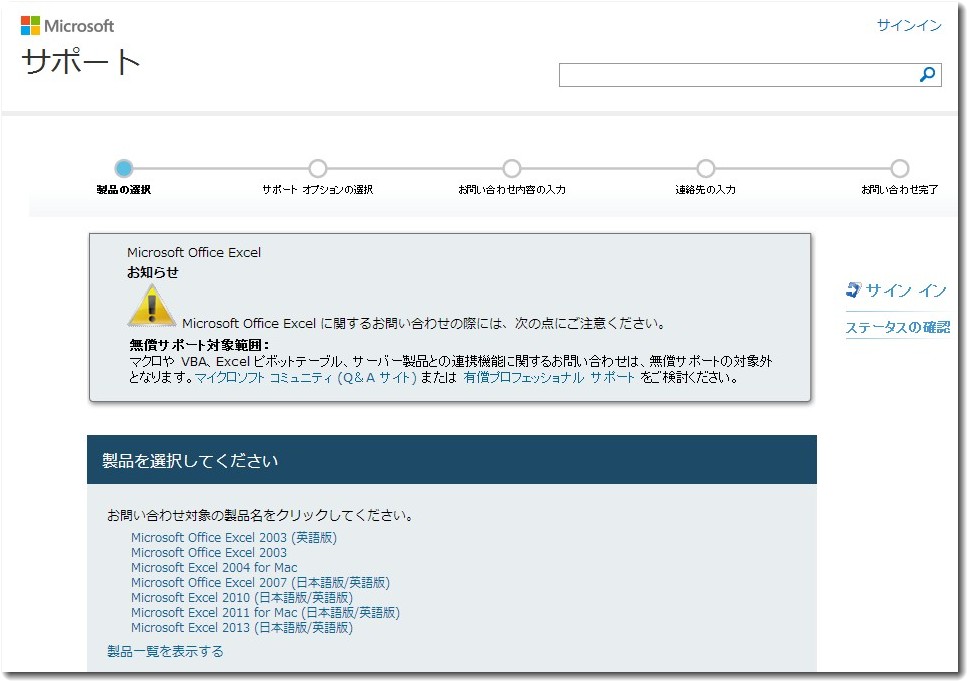Open マイクロソフト コミュニティ (Q&A サイト) link
Image resolution: width=967 pixels, height=681 pixels.
306,378
